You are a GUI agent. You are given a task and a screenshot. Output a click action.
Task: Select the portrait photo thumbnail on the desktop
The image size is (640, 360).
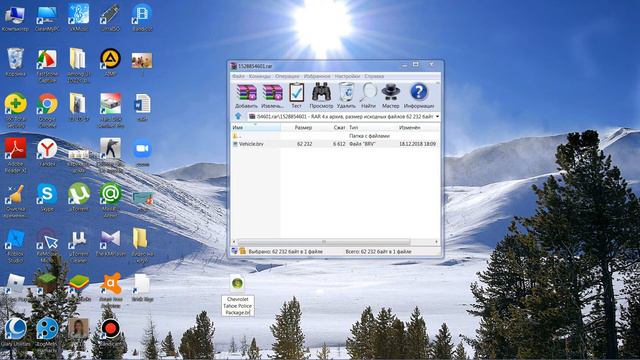[78, 328]
